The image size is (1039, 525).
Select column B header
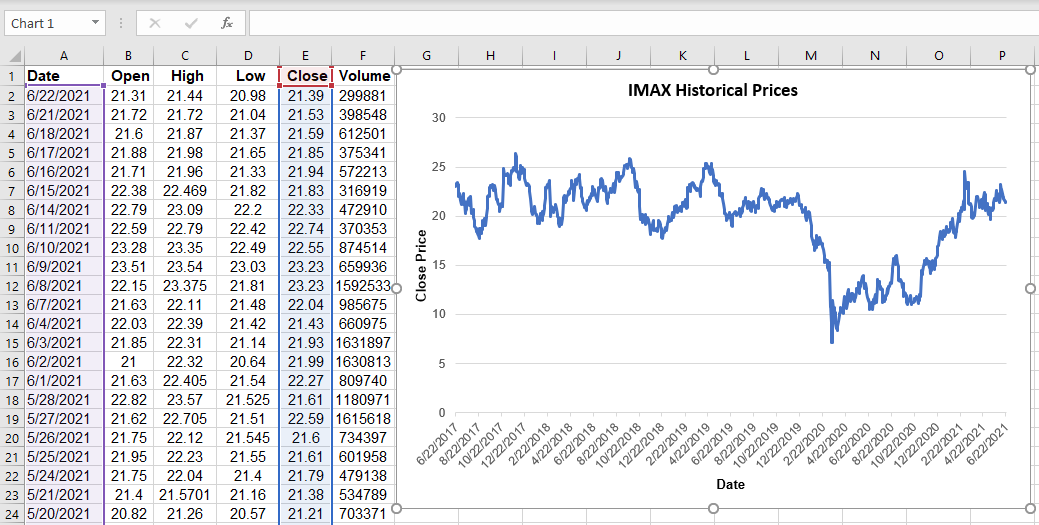(129, 56)
